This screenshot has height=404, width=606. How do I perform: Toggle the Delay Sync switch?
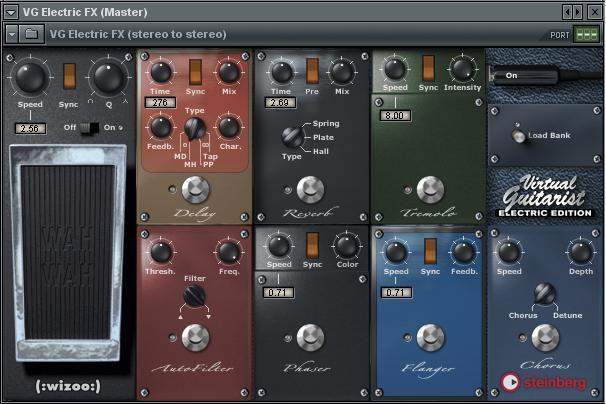tap(195, 73)
